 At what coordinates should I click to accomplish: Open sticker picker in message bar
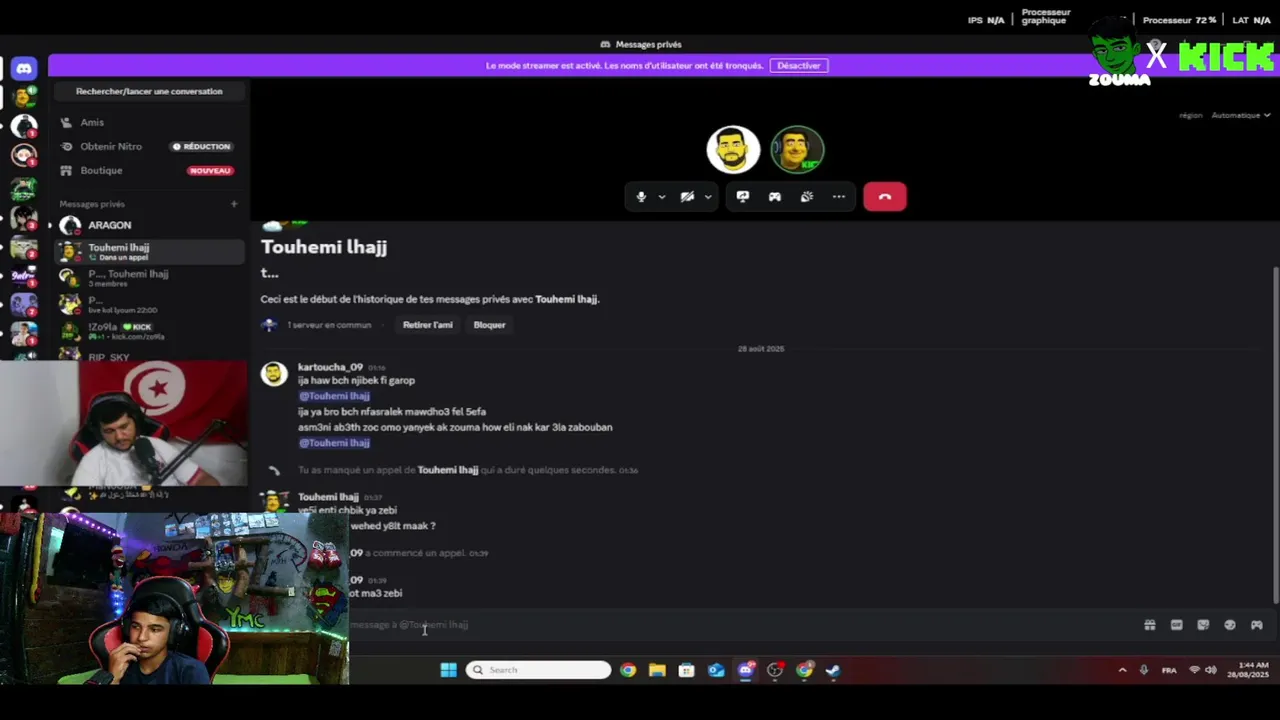[x=1203, y=625]
